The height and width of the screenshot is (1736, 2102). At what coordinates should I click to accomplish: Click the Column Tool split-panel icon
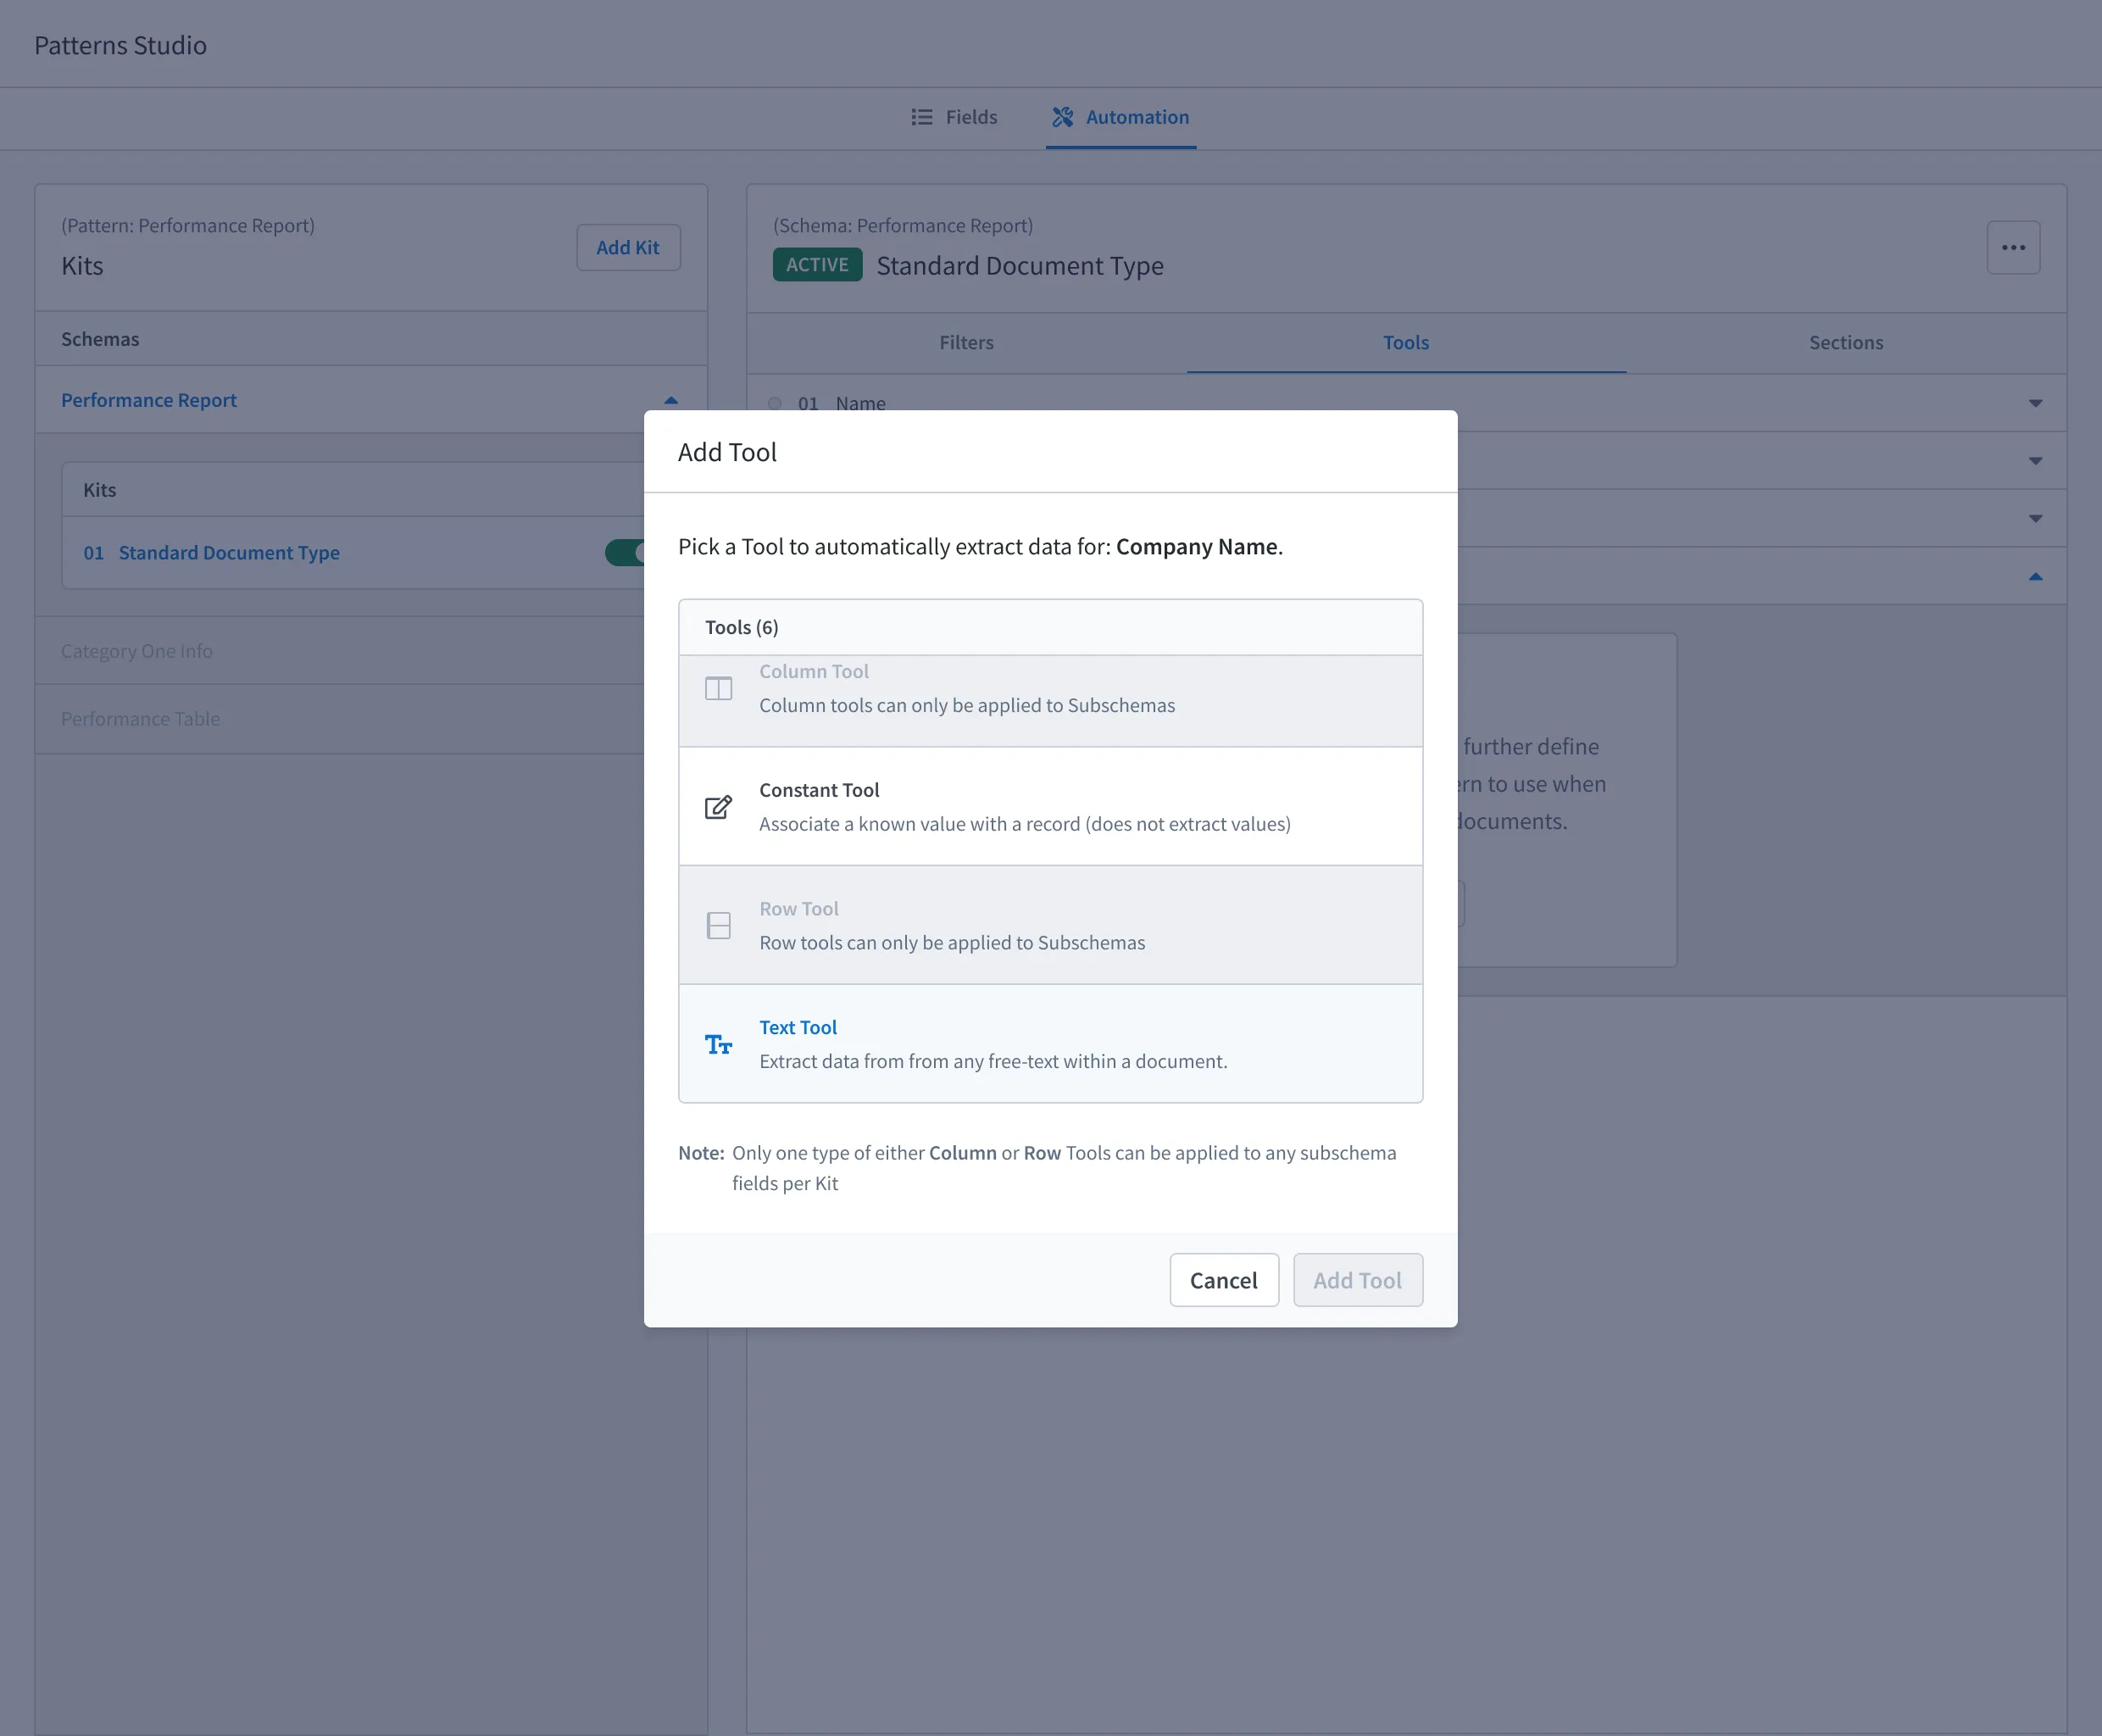point(718,688)
